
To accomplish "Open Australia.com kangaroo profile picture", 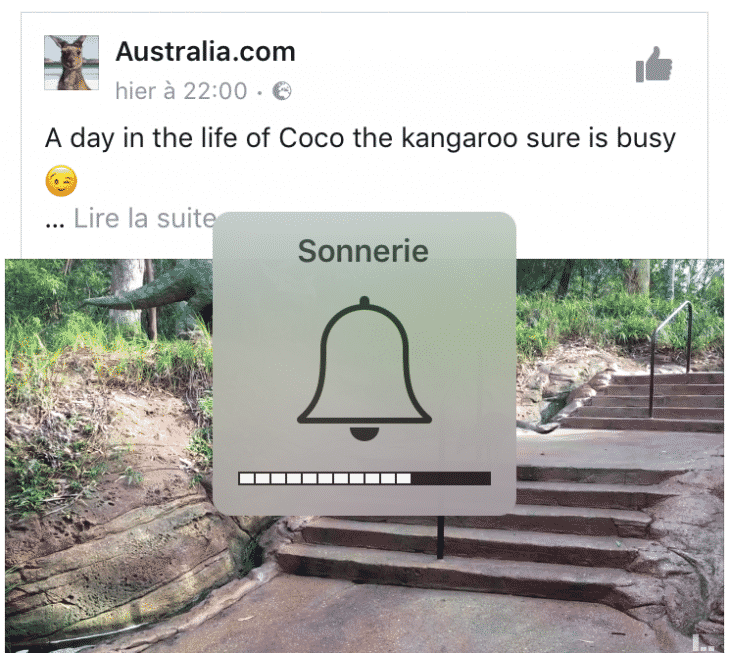I will [x=71, y=62].
